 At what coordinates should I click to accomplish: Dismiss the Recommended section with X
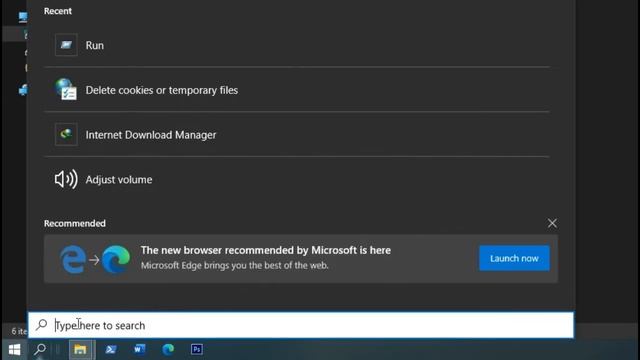click(552, 223)
